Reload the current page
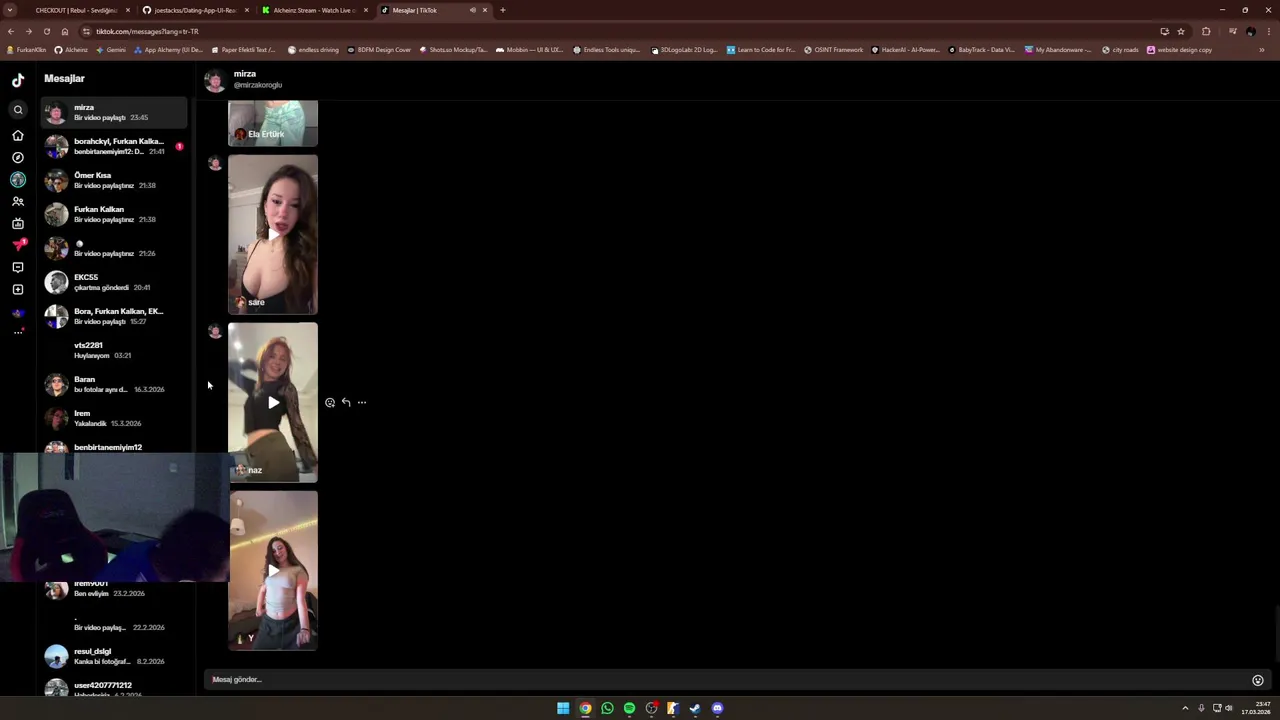 tap(46, 31)
